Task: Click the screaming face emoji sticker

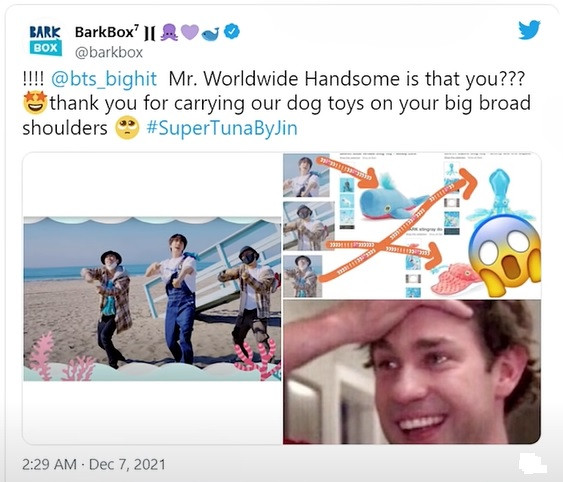Action: point(505,255)
